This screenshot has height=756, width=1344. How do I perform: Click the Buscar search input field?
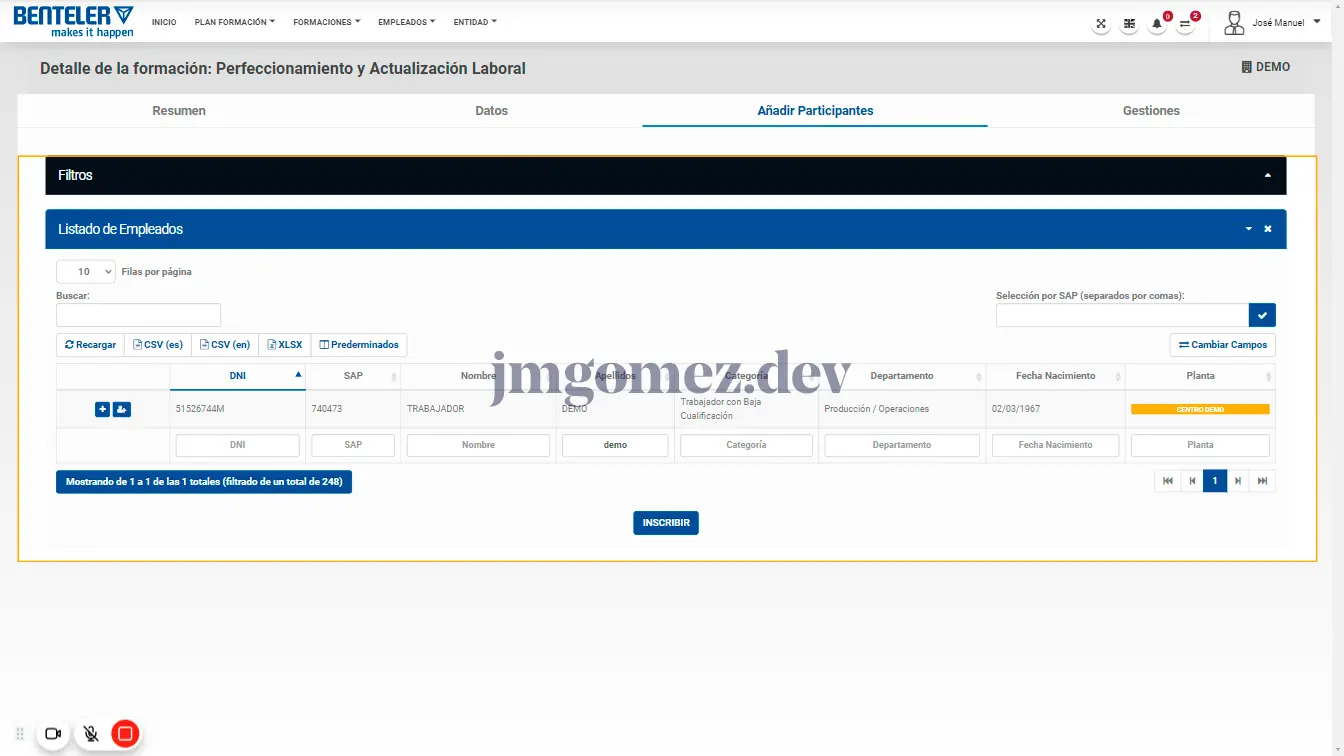click(138, 315)
